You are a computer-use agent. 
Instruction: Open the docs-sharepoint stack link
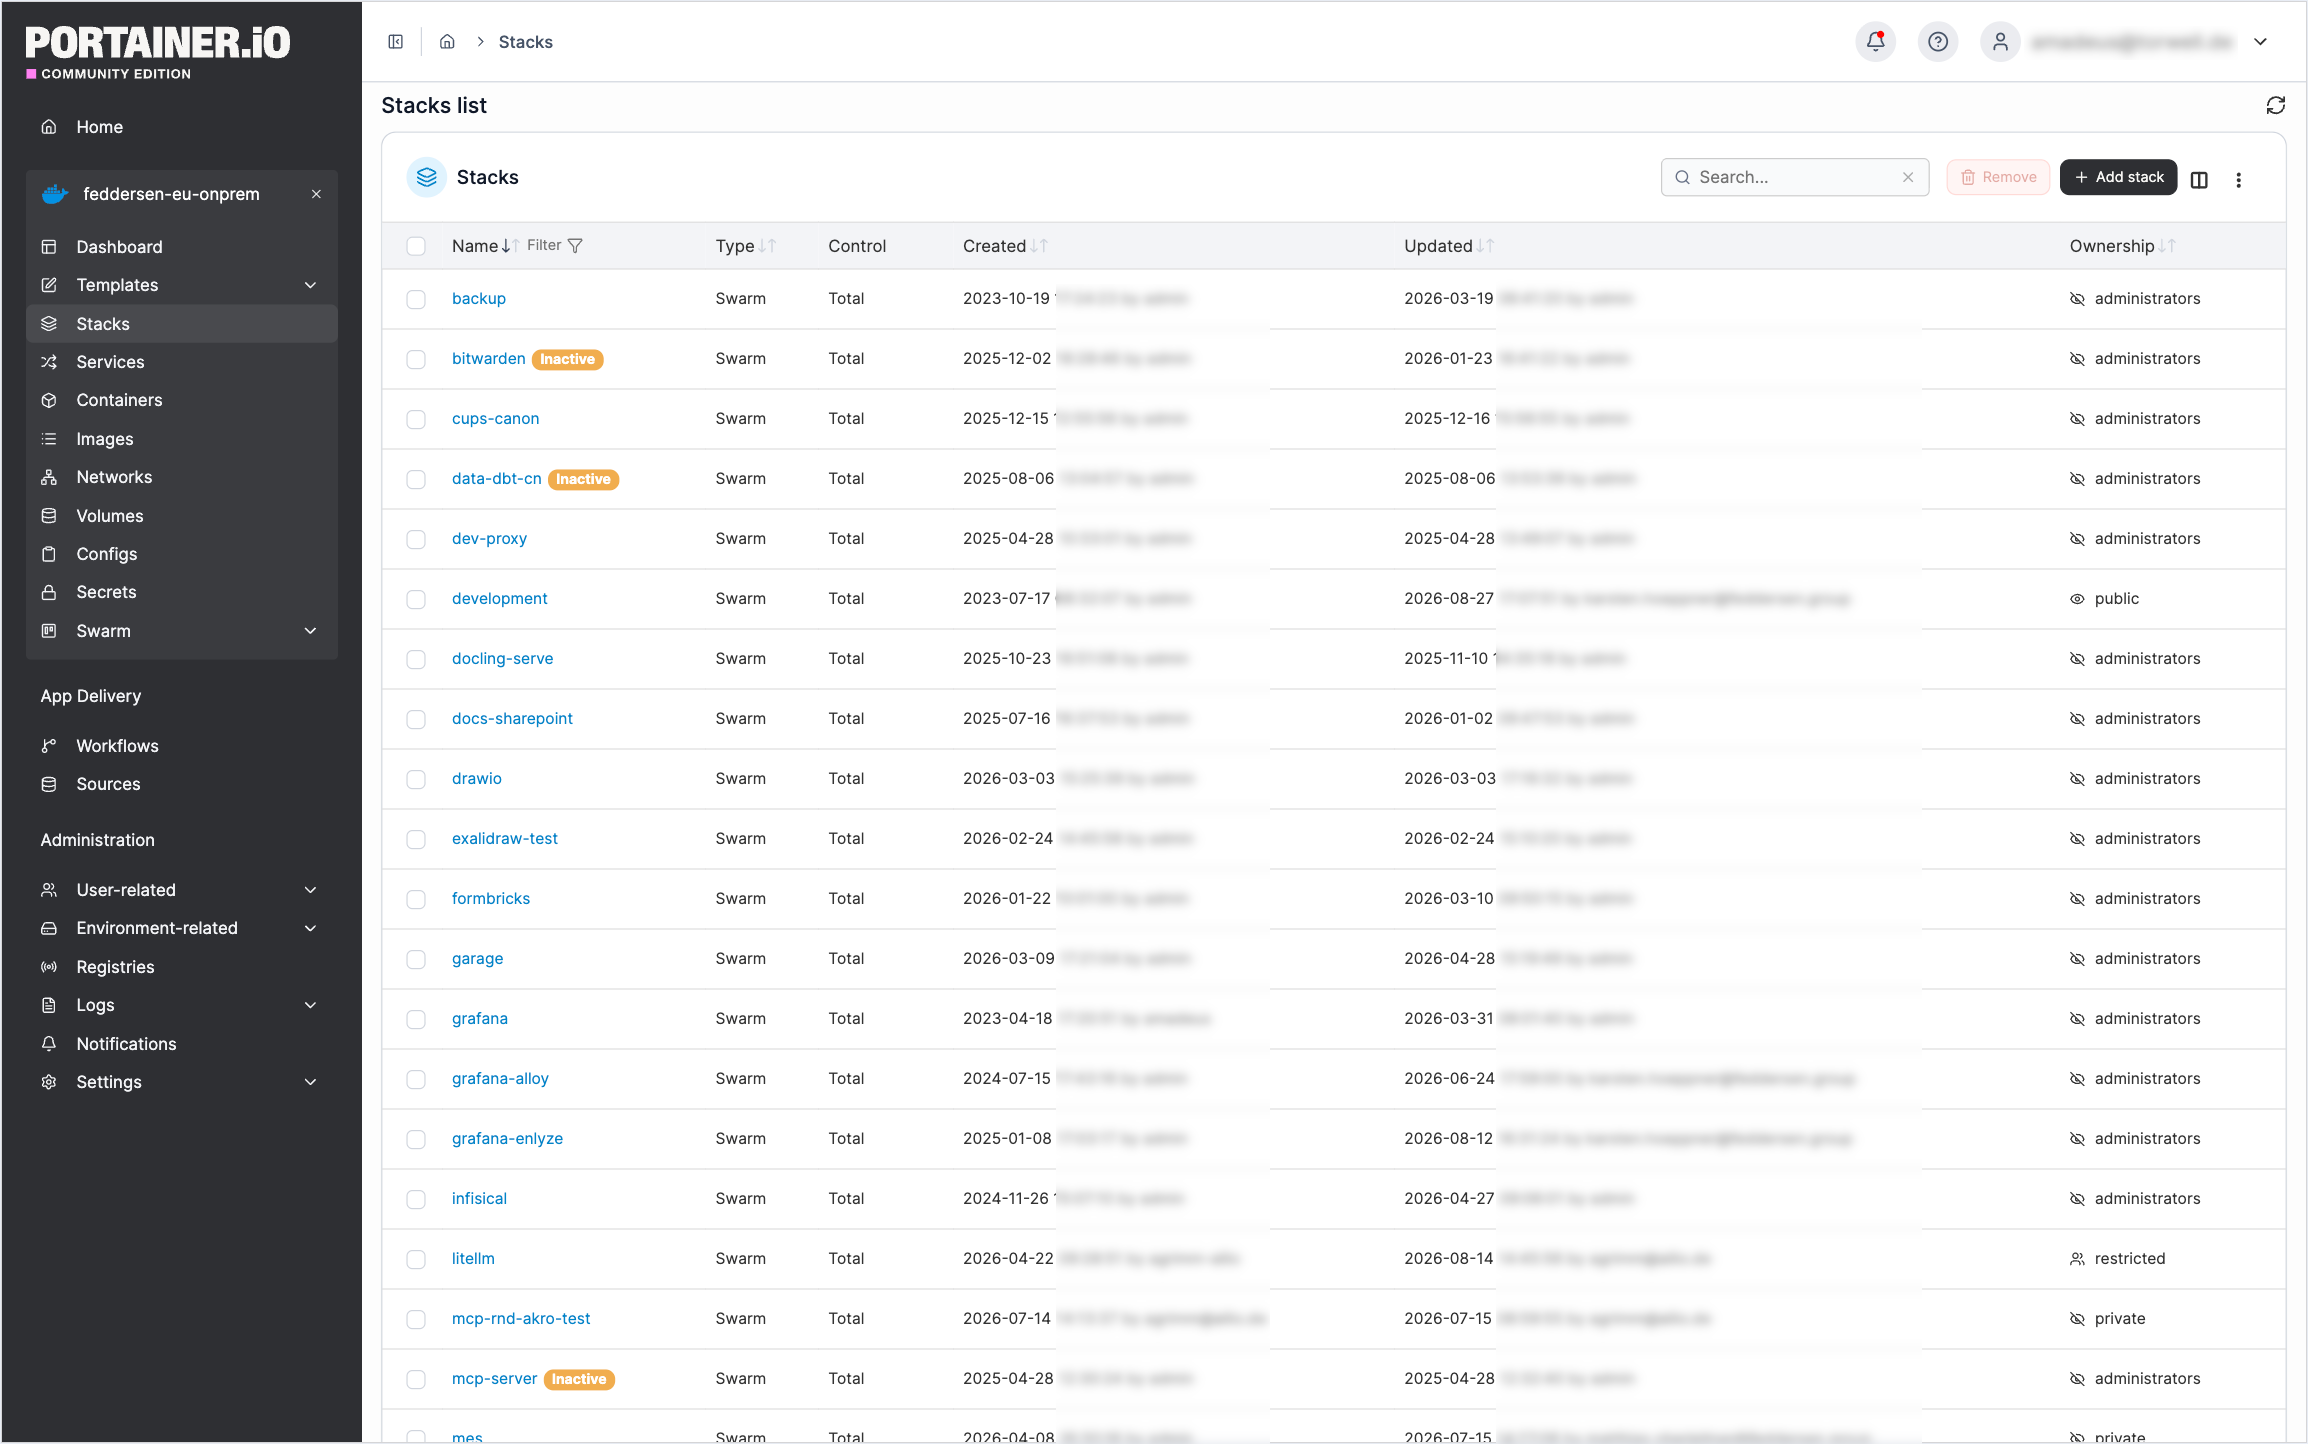512,719
